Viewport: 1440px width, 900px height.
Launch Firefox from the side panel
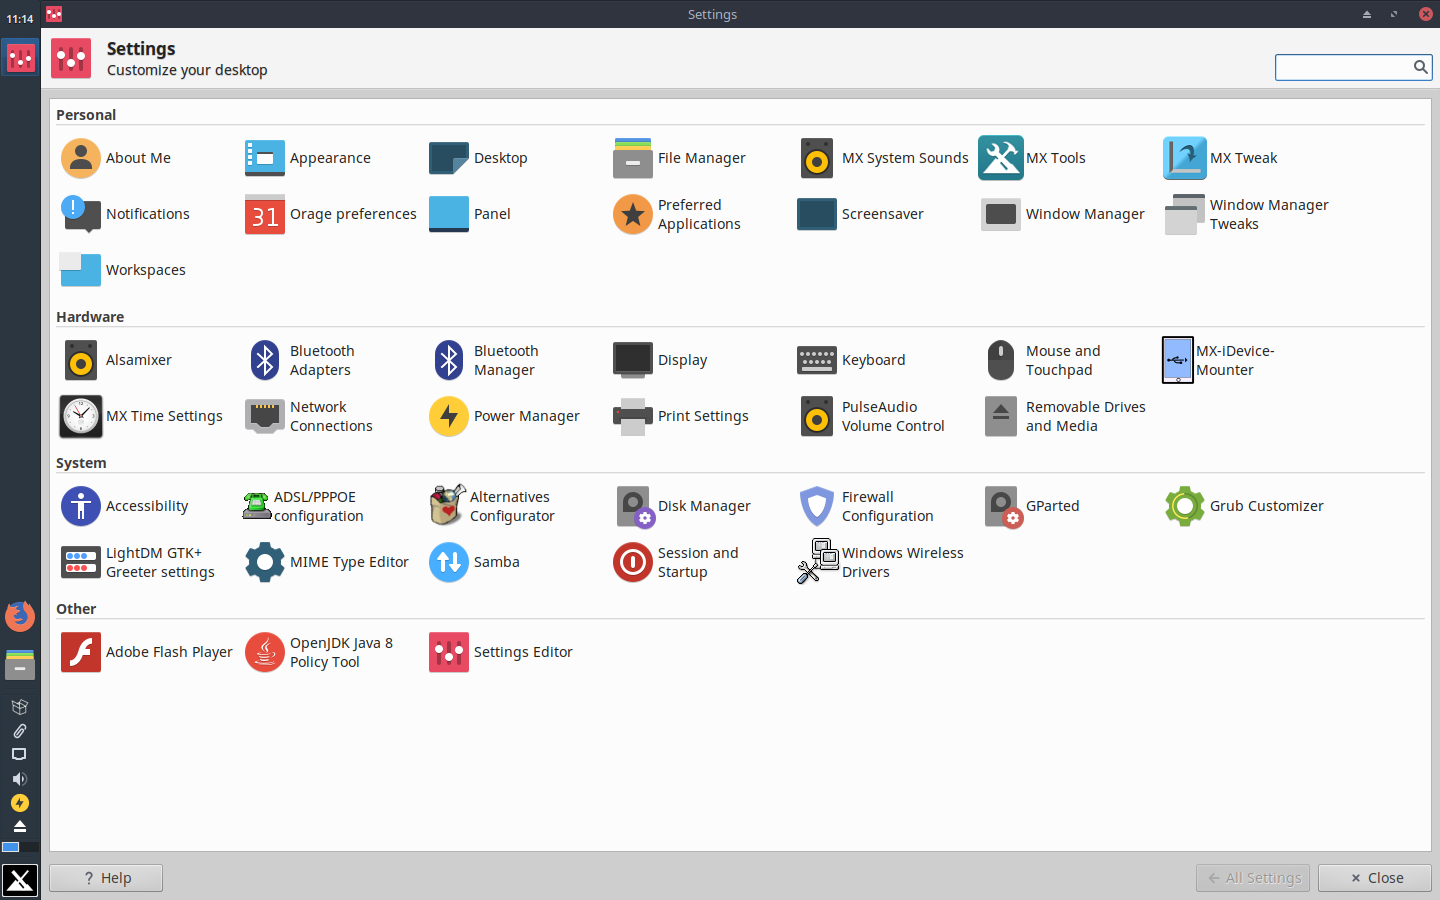coord(20,616)
